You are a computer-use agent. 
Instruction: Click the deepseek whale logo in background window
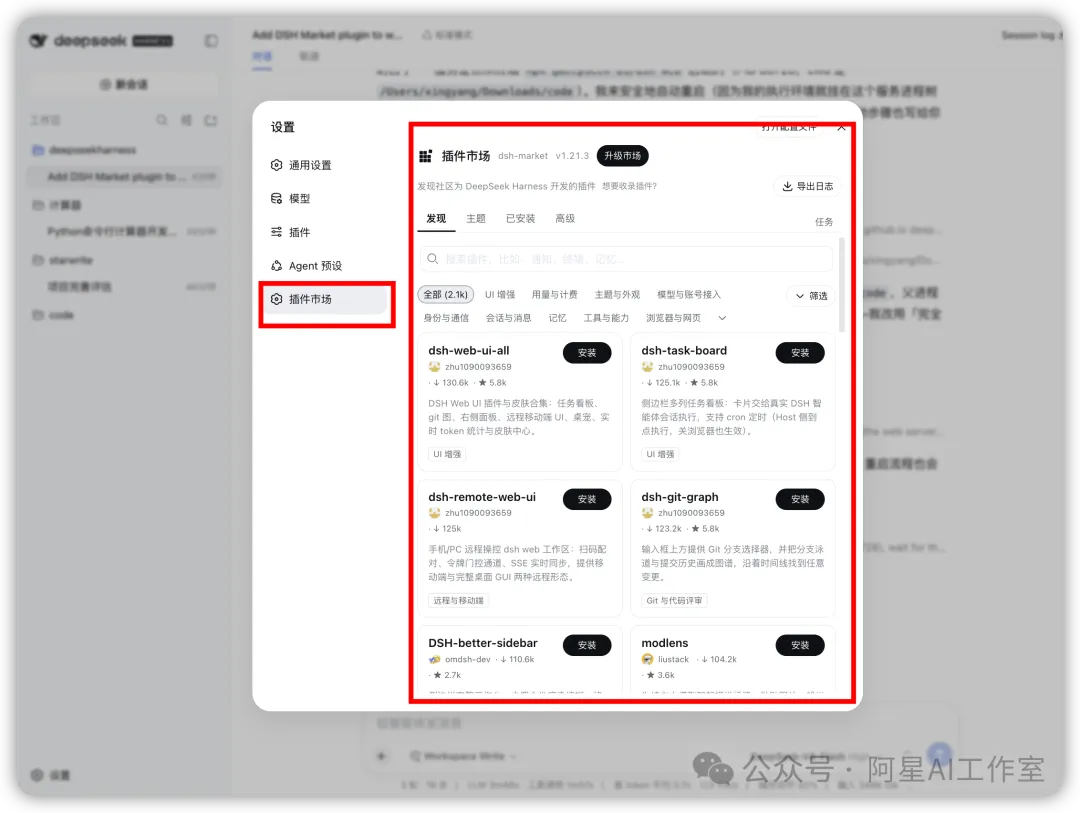[39, 41]
